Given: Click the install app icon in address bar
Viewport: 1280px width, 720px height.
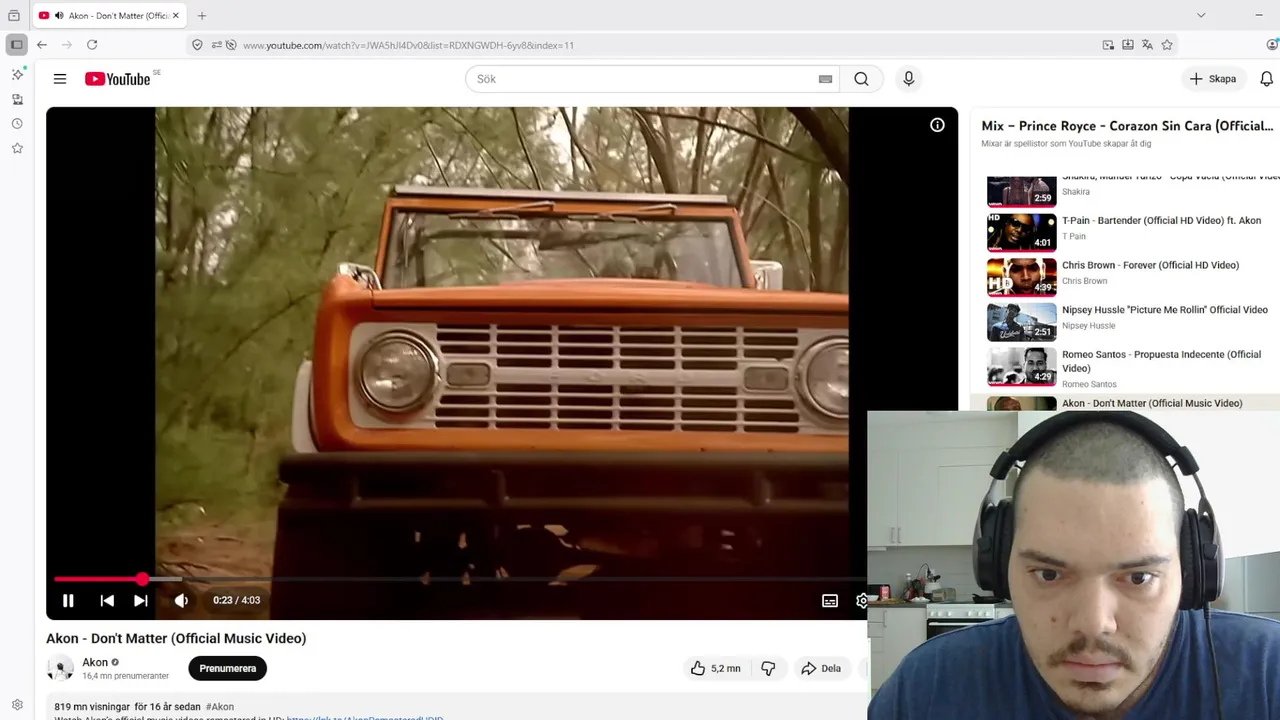Looking at the screenshot, I should (1128, 45).
